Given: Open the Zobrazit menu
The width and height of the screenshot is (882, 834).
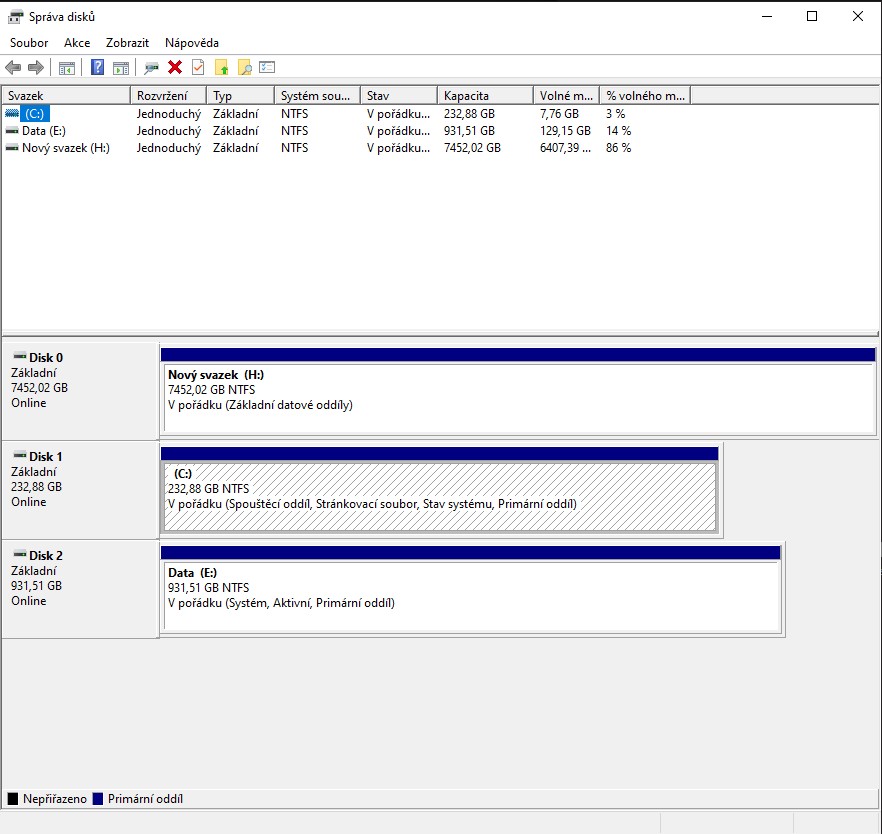Looking at the screenshot, I should pyautogui.click(x=127, y=43).
